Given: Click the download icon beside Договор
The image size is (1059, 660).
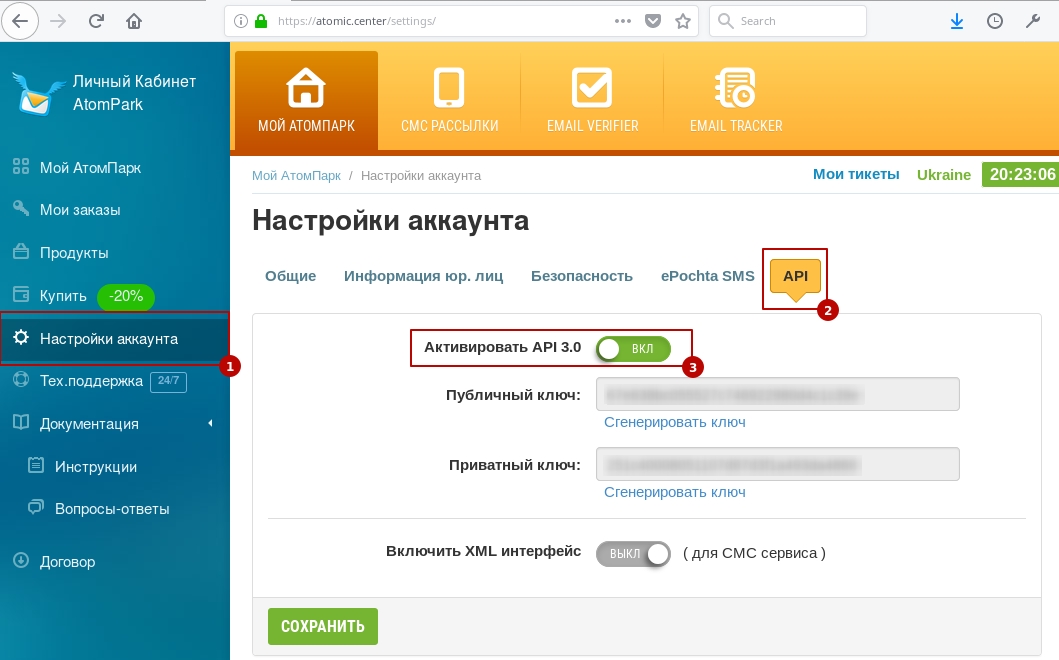Looking at the screenshot, I should tap(21, 560).
